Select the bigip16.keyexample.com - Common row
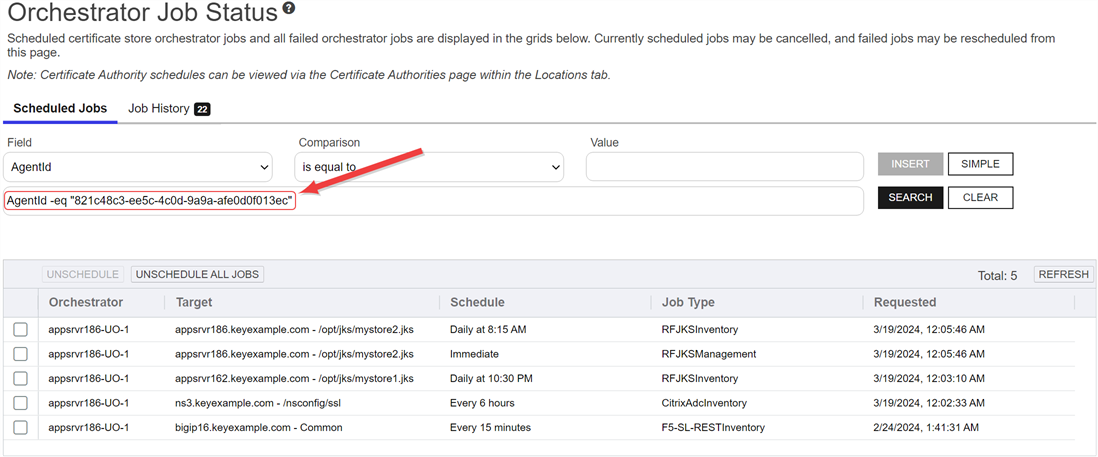The width and height of the screenshot is (1098, 457). 258,428
